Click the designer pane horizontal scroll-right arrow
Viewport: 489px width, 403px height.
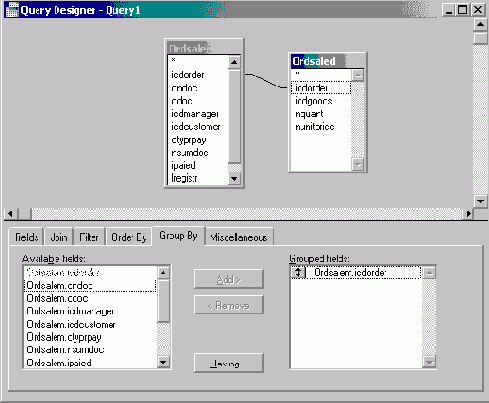tap(469, 214)
